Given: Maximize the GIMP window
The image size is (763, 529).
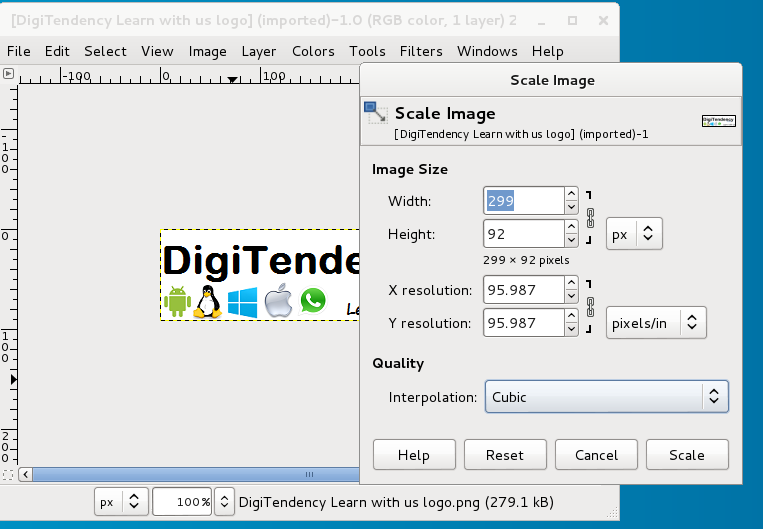Looking at the screenshot, I should [572, 20].
